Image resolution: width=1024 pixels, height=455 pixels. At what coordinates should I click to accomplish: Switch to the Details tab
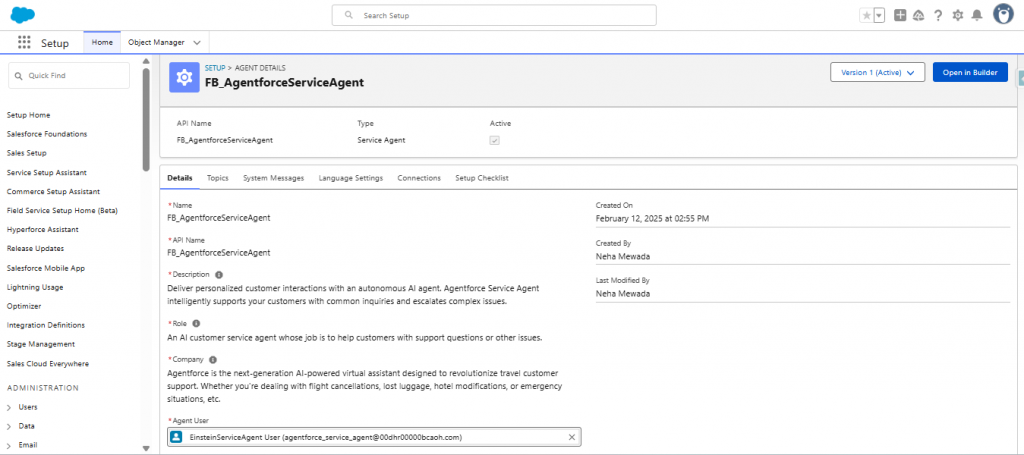[180, 178]
